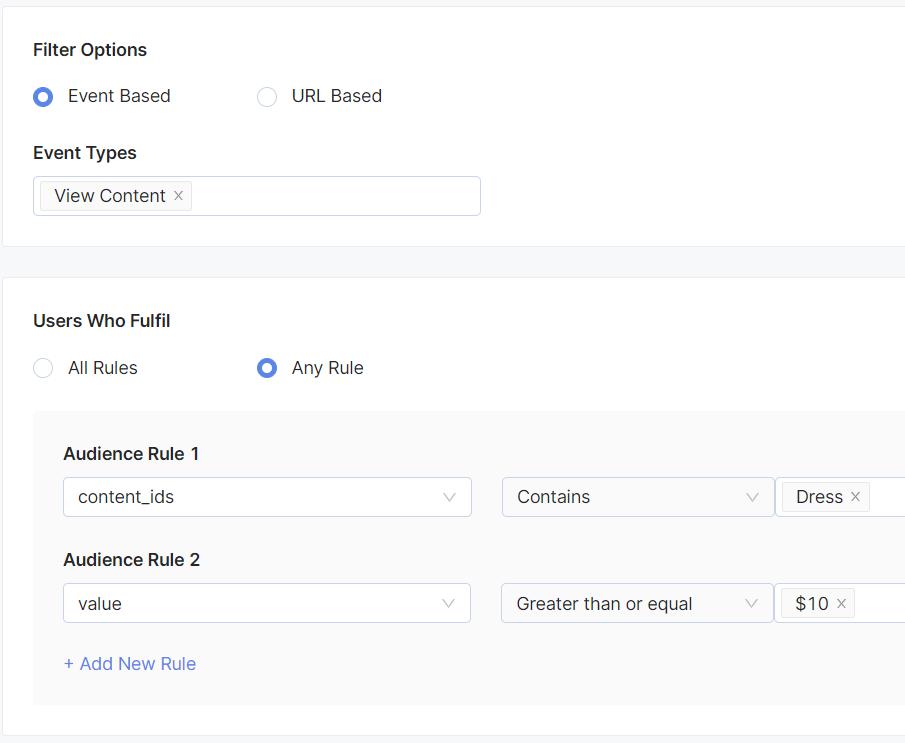905x743 pixels.
Task: Remove the View Content event tag
Action: (178, 196)
